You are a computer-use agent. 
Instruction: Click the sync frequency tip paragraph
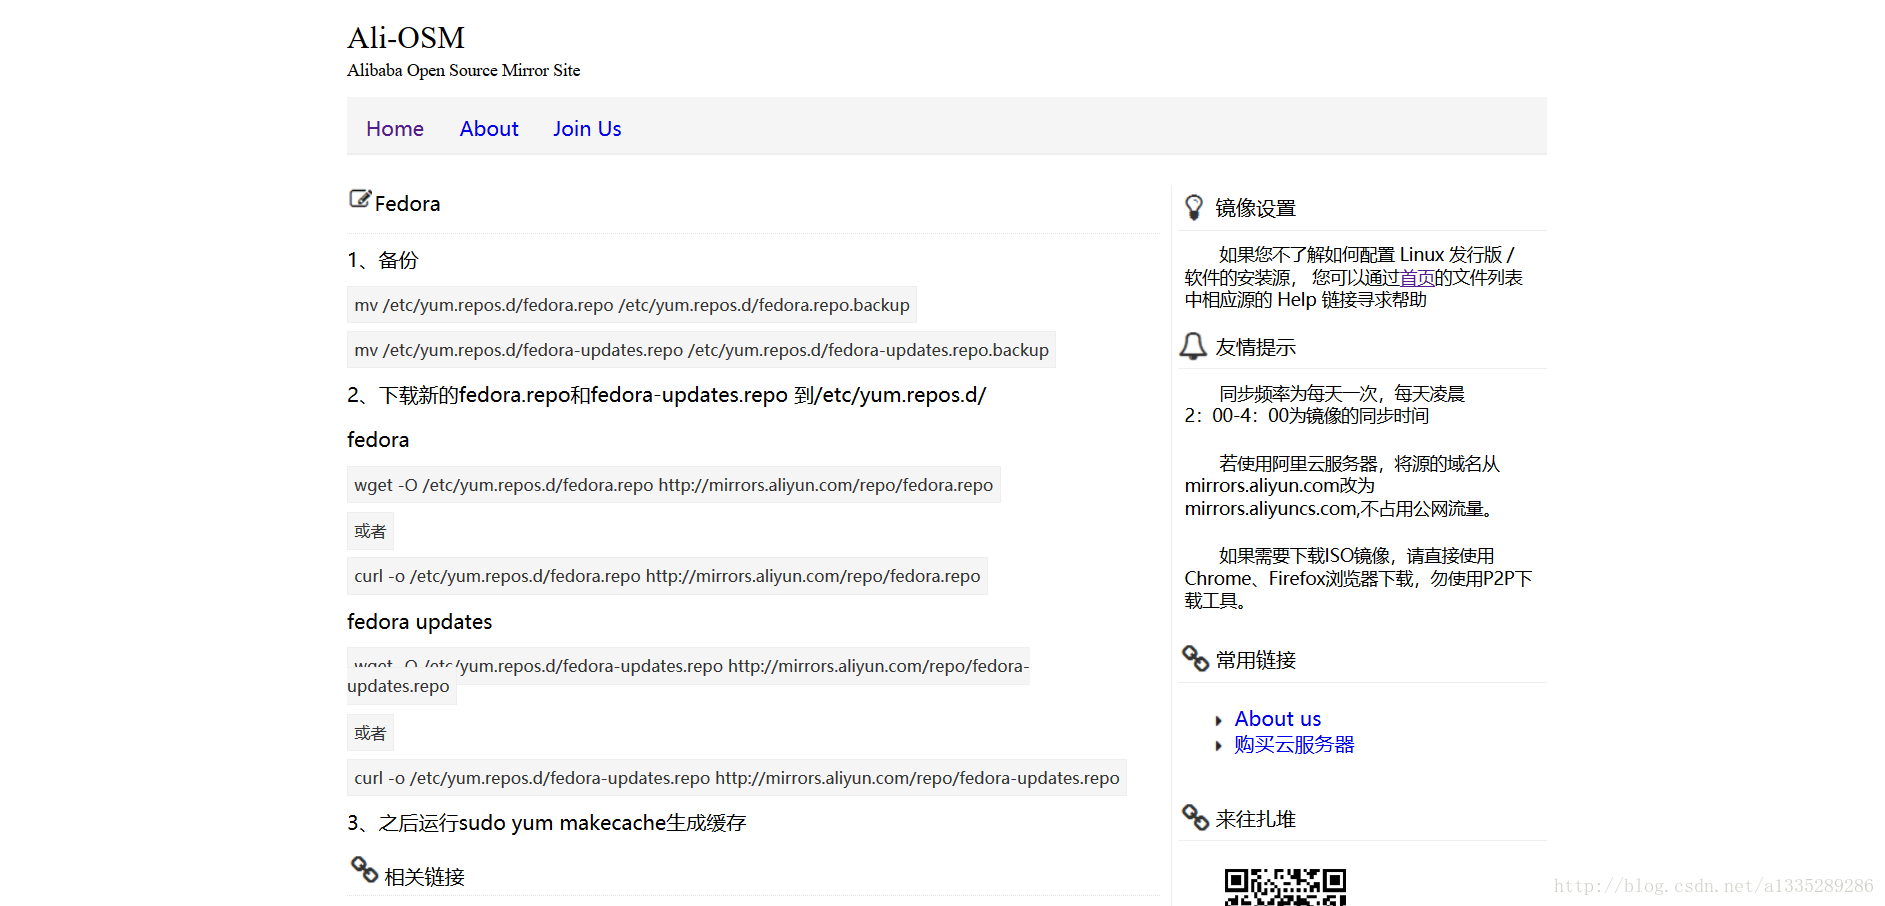[x=1324, y=405]
